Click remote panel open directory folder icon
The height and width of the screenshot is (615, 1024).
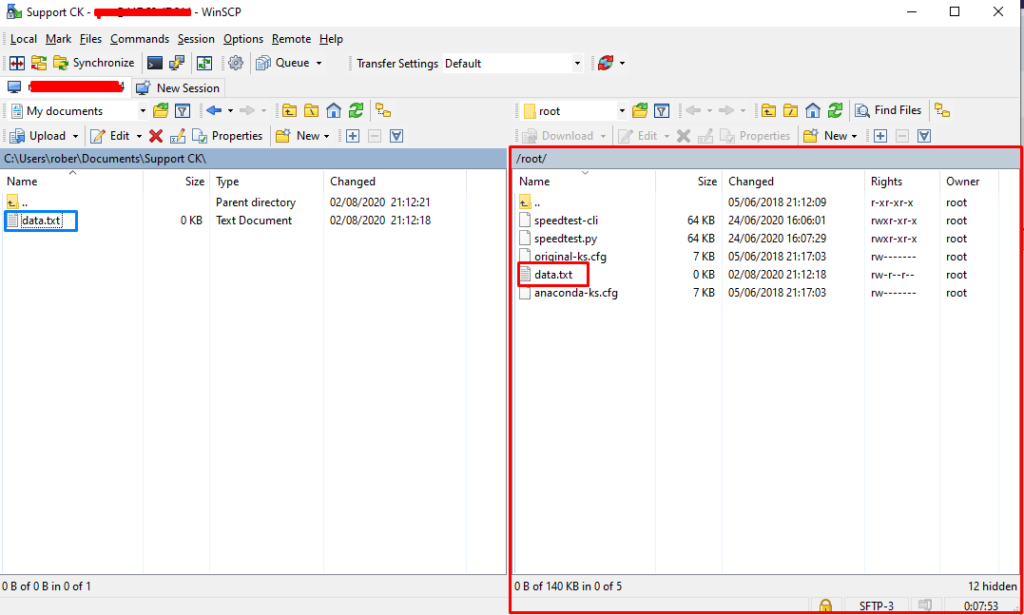coord(640,111)
